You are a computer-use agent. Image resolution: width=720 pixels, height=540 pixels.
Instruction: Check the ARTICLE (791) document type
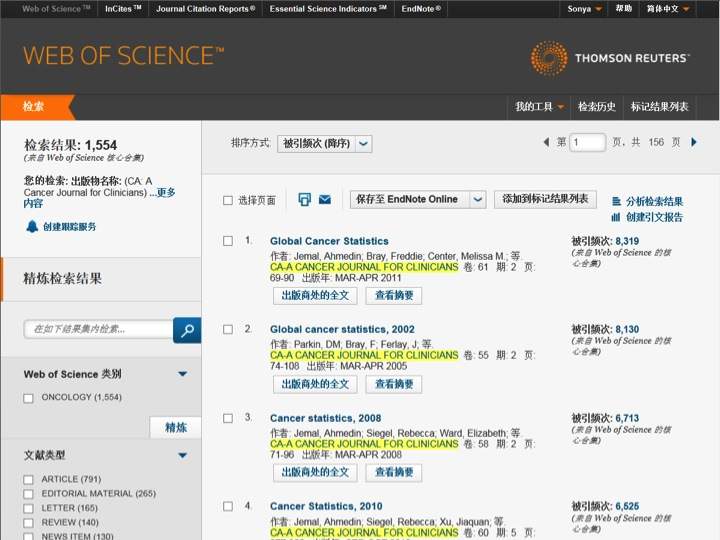(x=28, y=480)
